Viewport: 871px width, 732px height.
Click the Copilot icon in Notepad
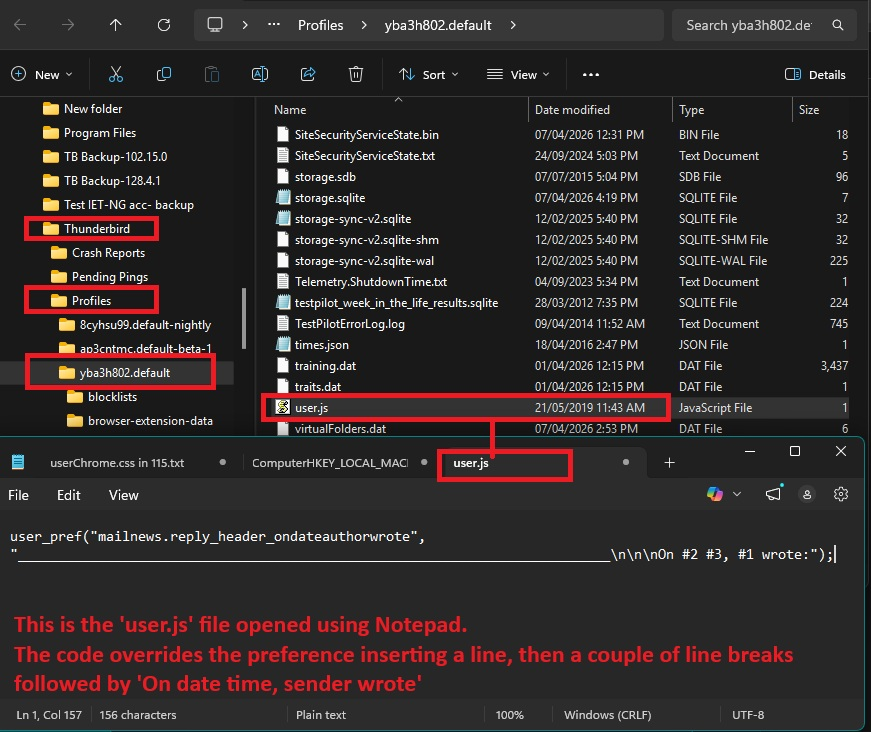714,494
